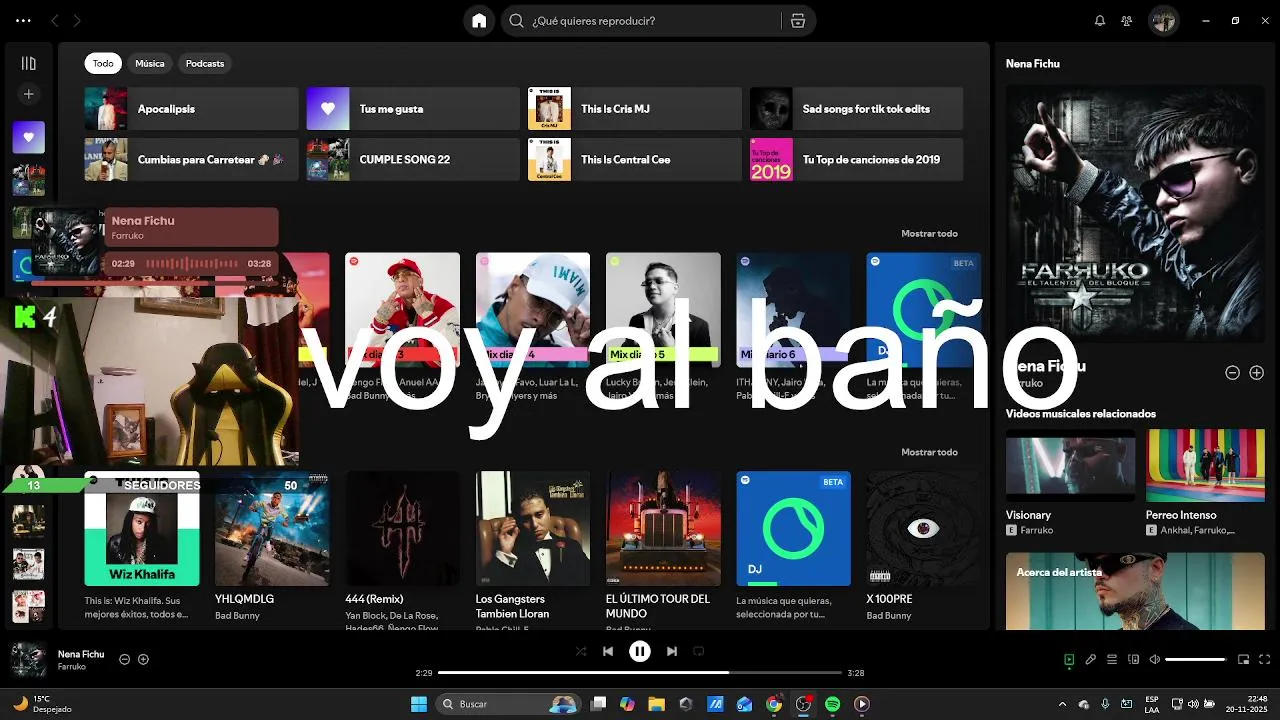This screenshot has width=1280, height=720.
Task: Open Liked Songs heart in the sidebar
Action: (29, 137)
